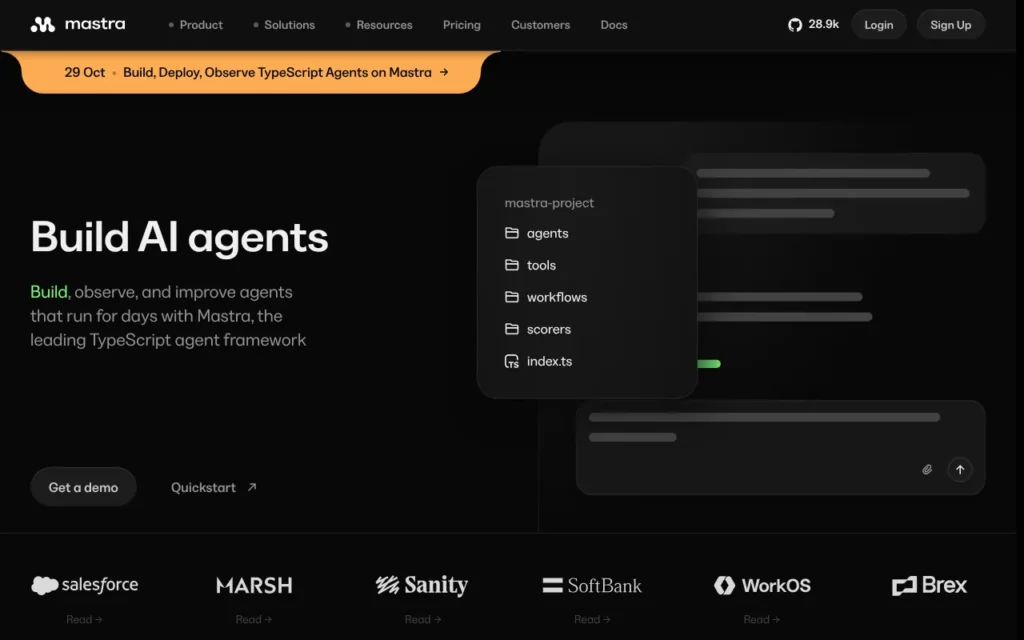The image size is (1024, 640).
Task: Click Read link under Sanity
Action: (x=423, y=619)
